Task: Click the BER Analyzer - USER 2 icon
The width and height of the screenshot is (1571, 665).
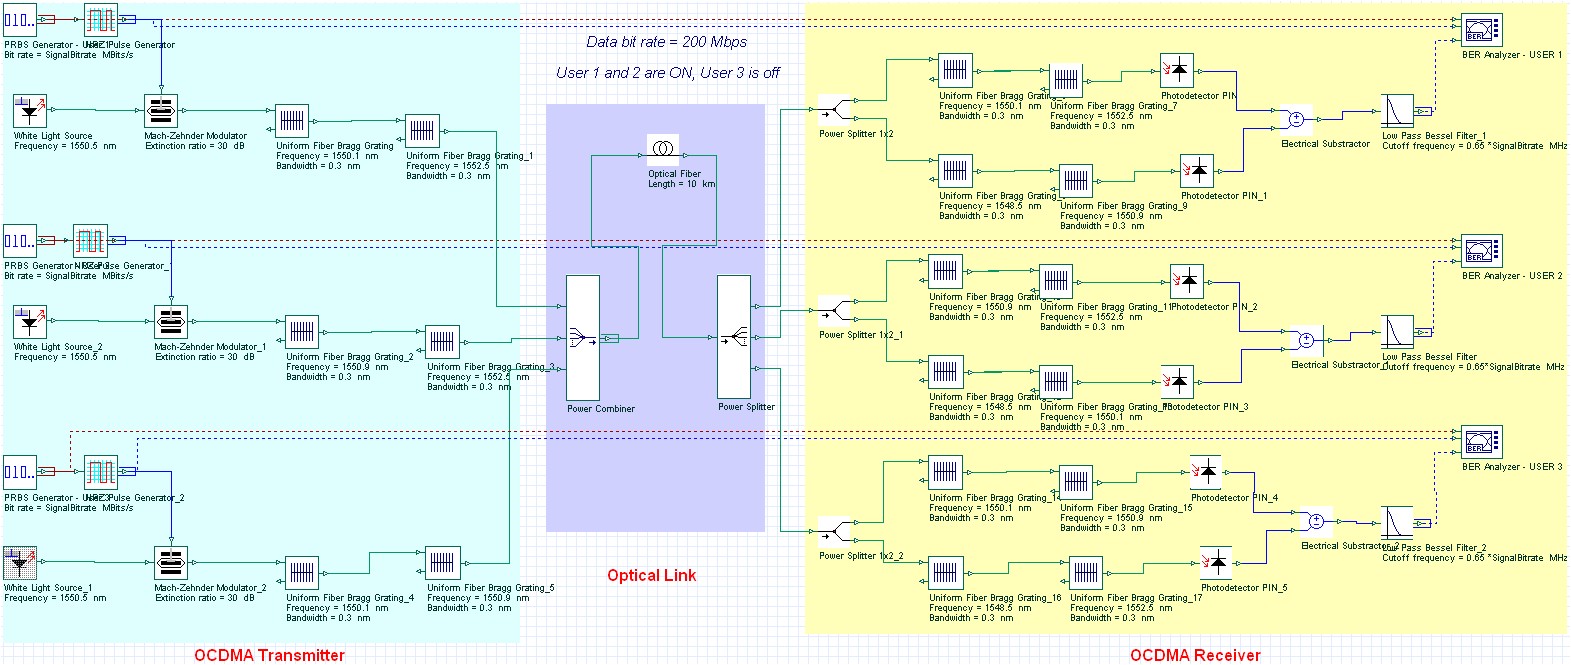Action: point(1481,251)
